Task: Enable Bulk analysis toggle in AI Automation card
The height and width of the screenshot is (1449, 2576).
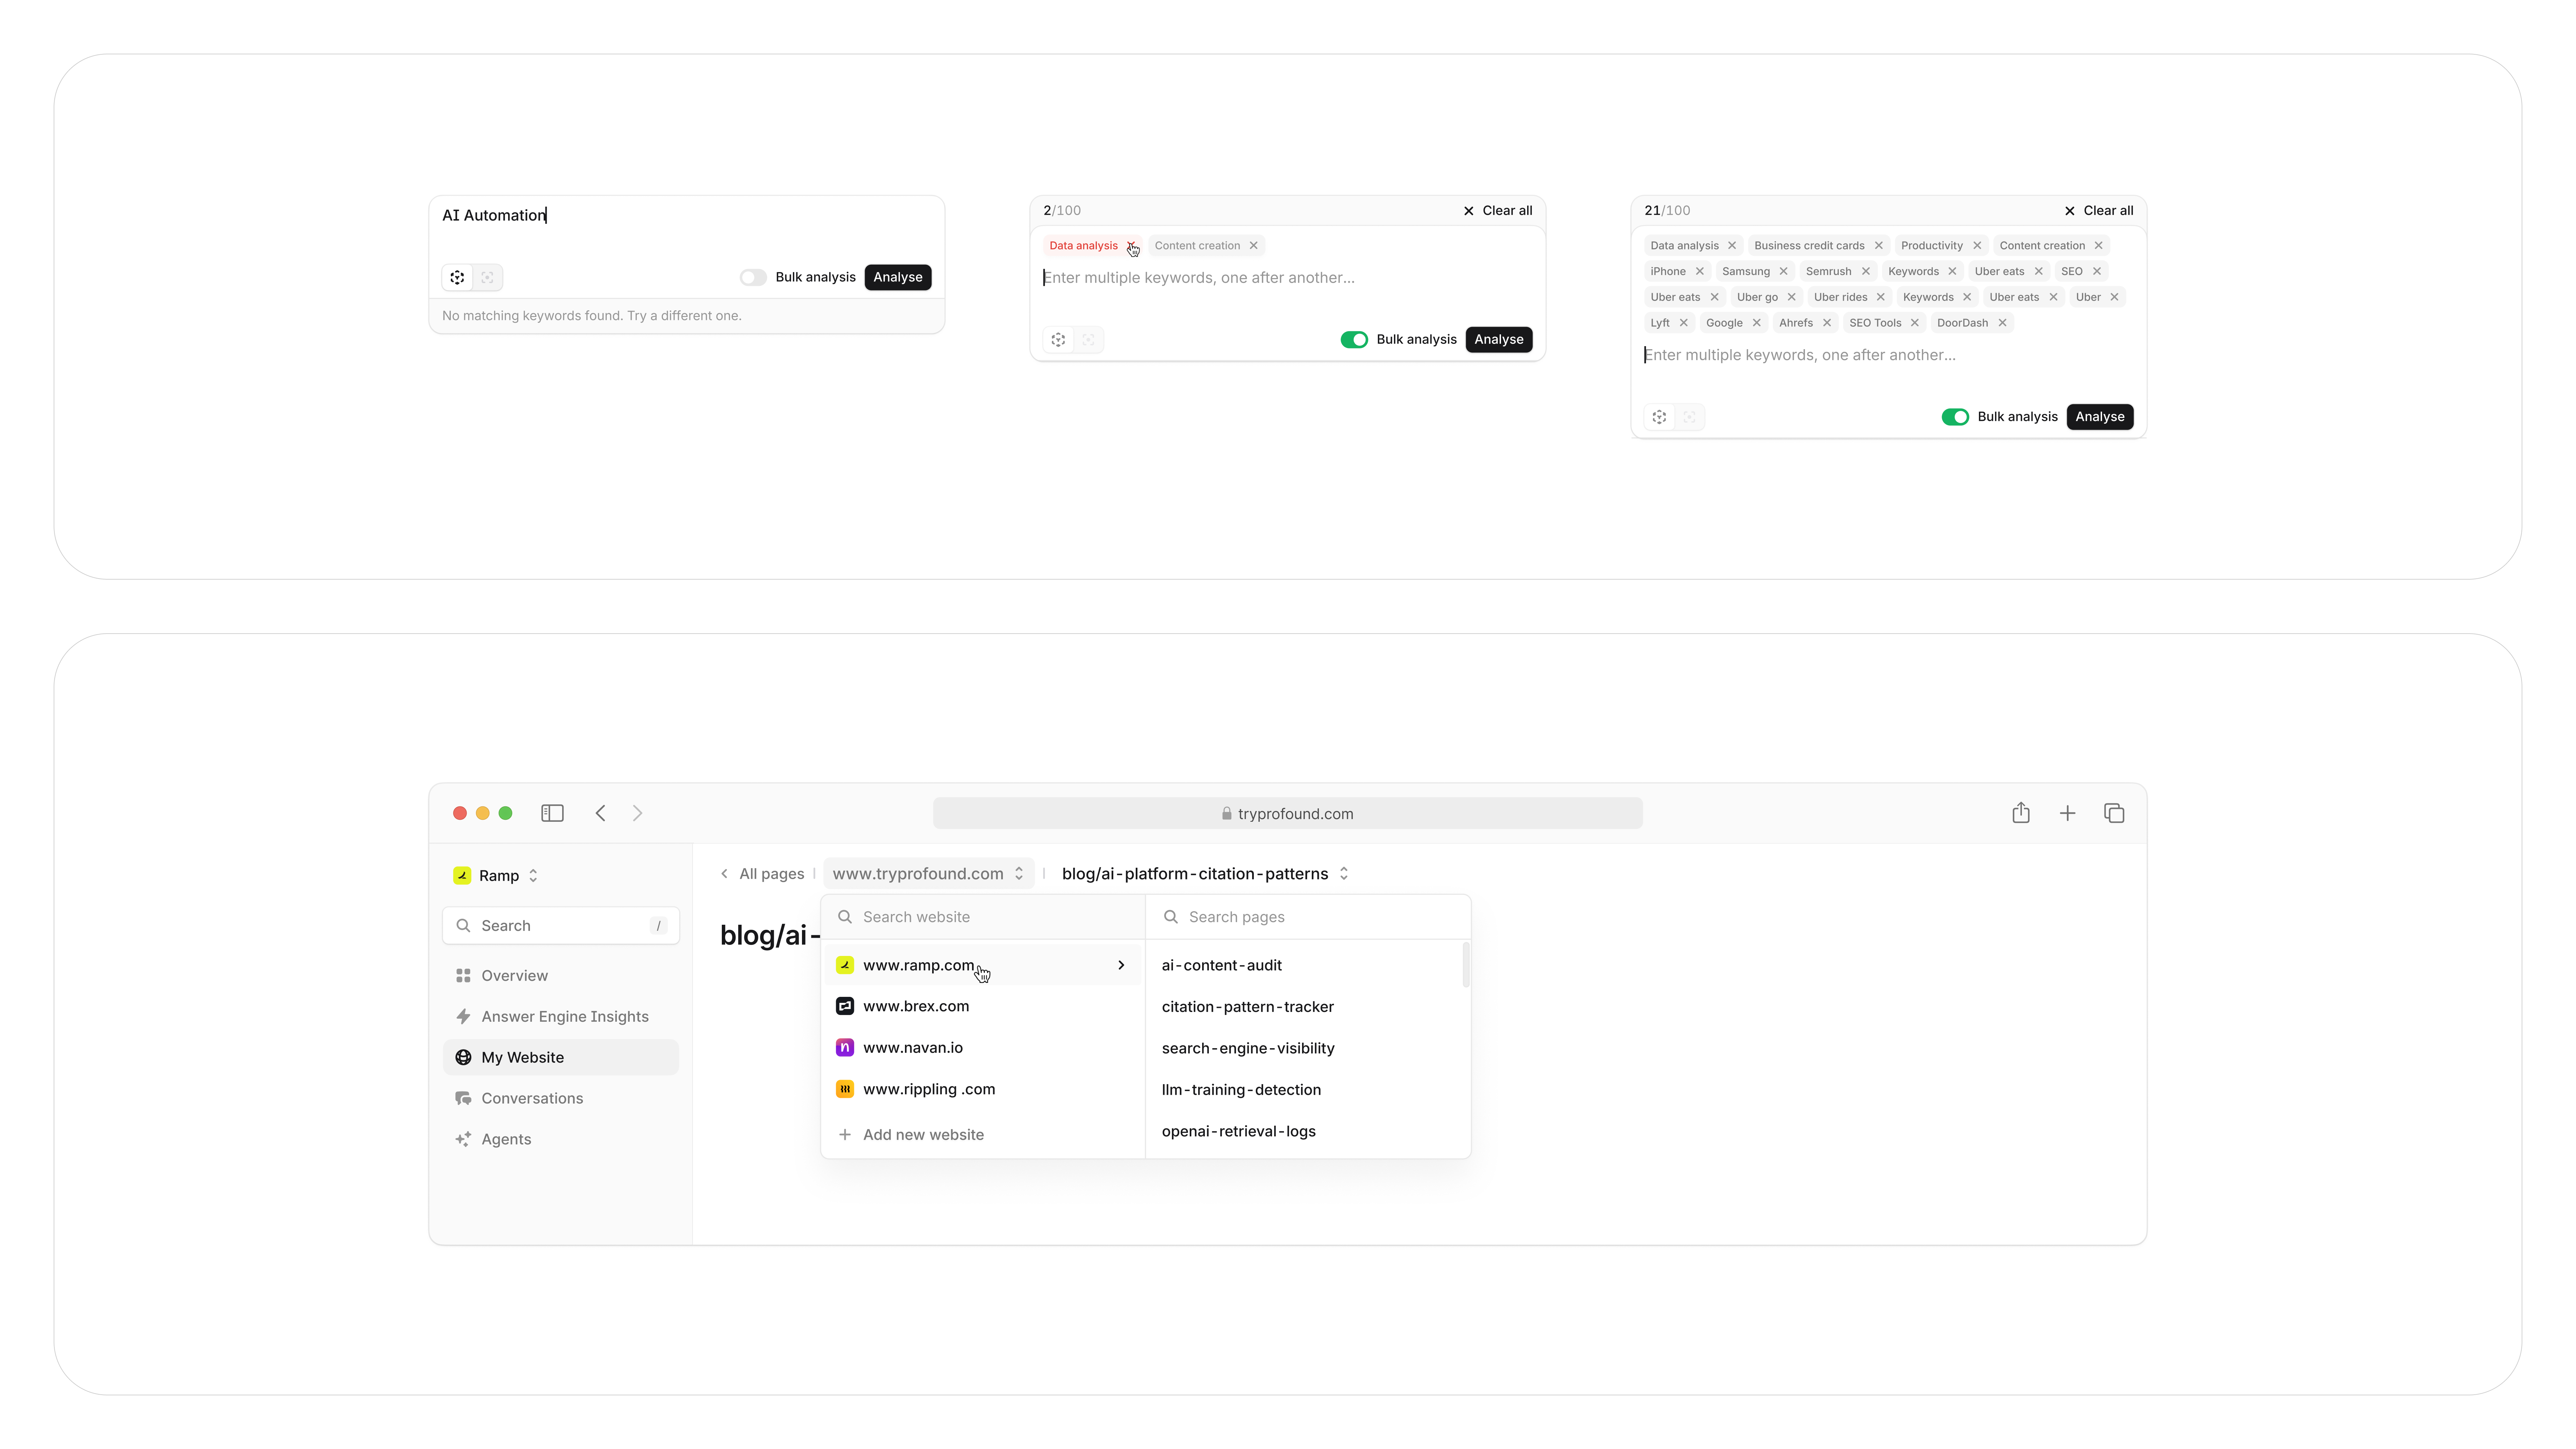Action: pyautogui.click(x=753, y=277)
